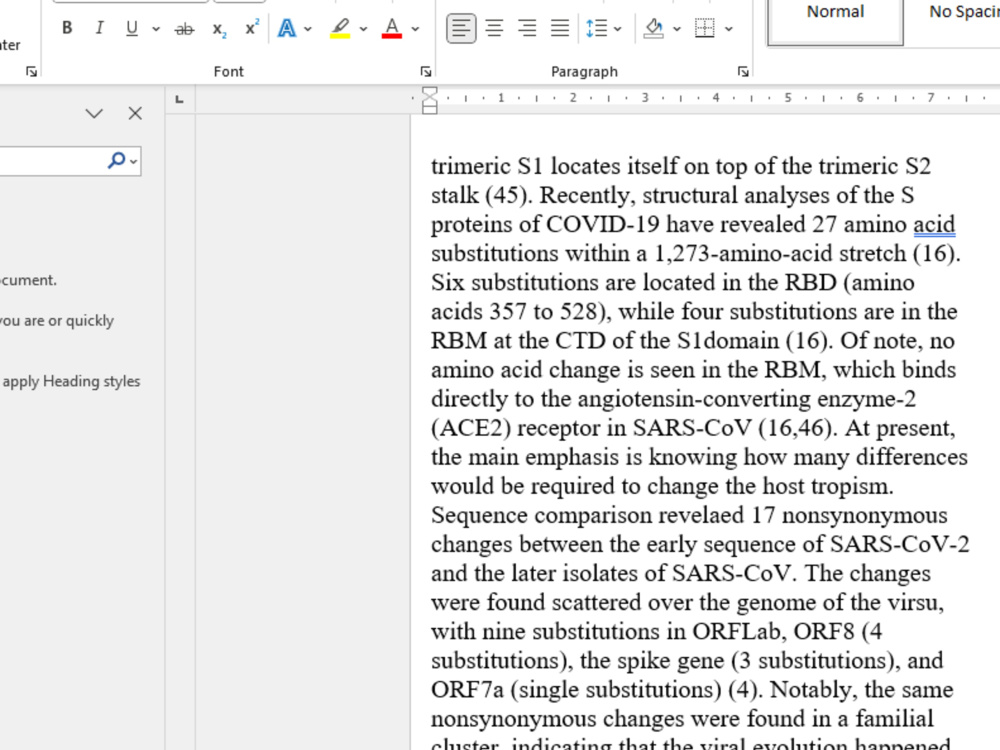Toggle Strikethrough formatting

pyautogui.click(x=184, y=29)
